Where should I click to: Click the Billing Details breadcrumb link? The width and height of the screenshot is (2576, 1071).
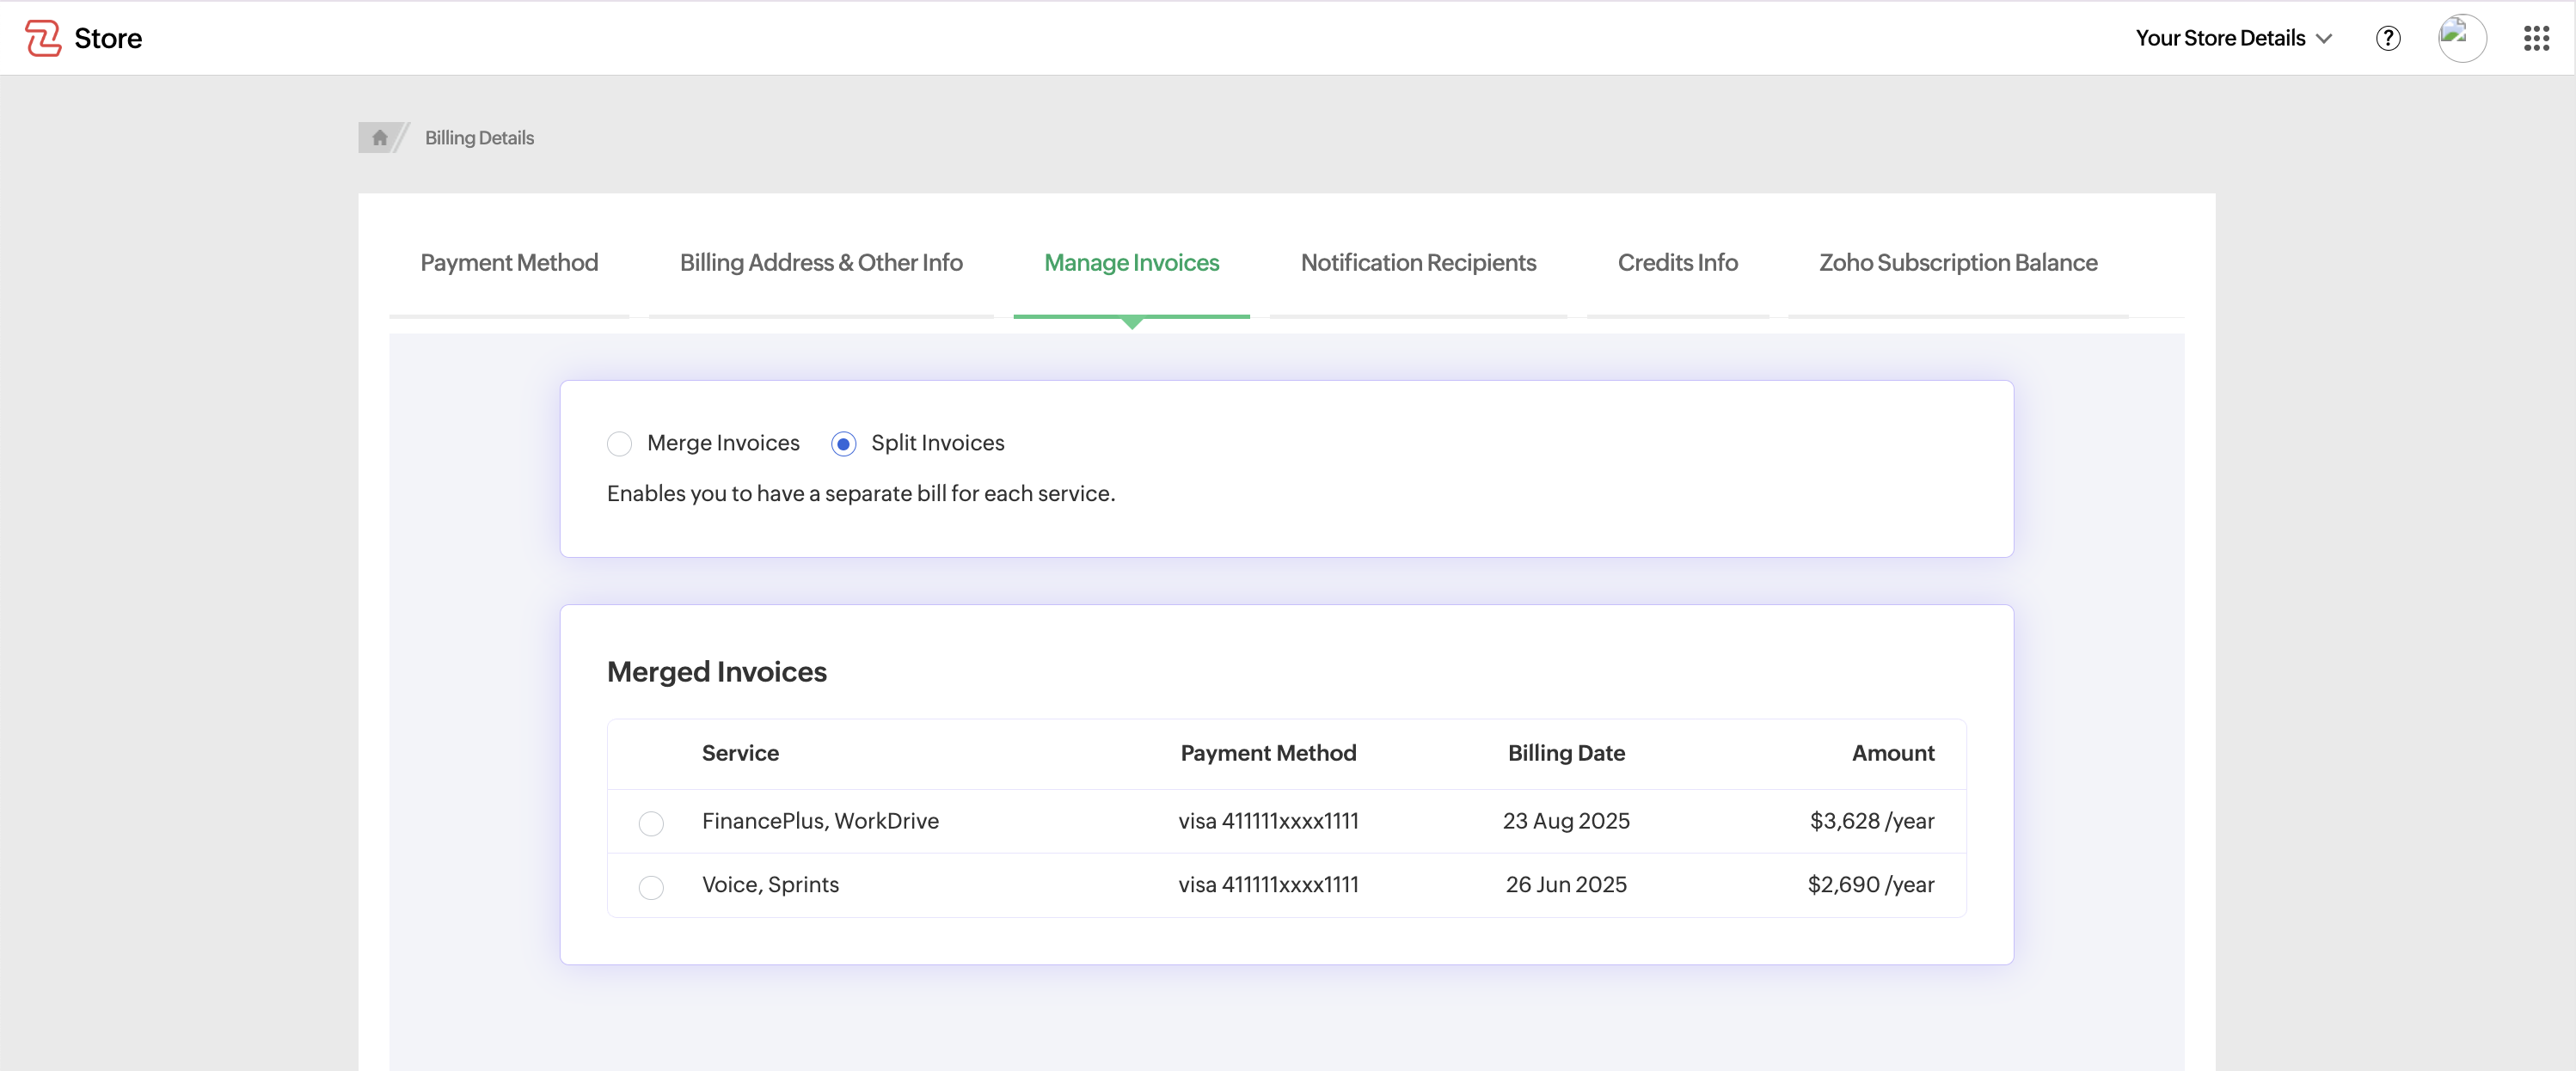click(x=479, y=138)
